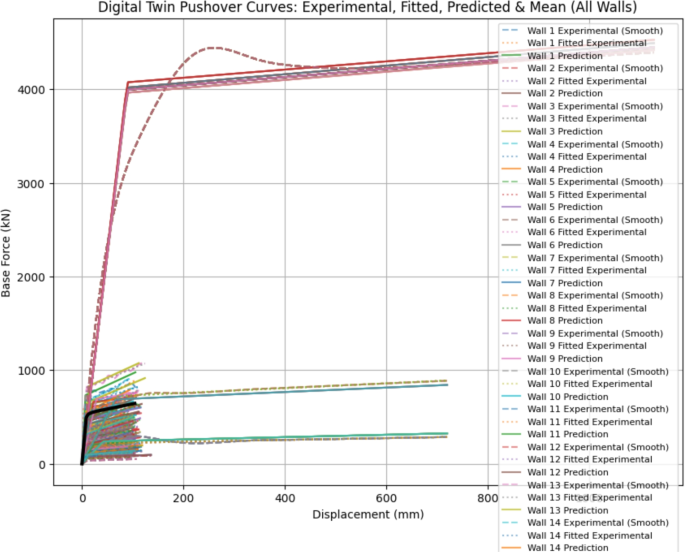Choose legend entry 'Wall 8 Experimental (Smooth)'
This screenshot has height=552, width=685.
(x=582, y=296)
